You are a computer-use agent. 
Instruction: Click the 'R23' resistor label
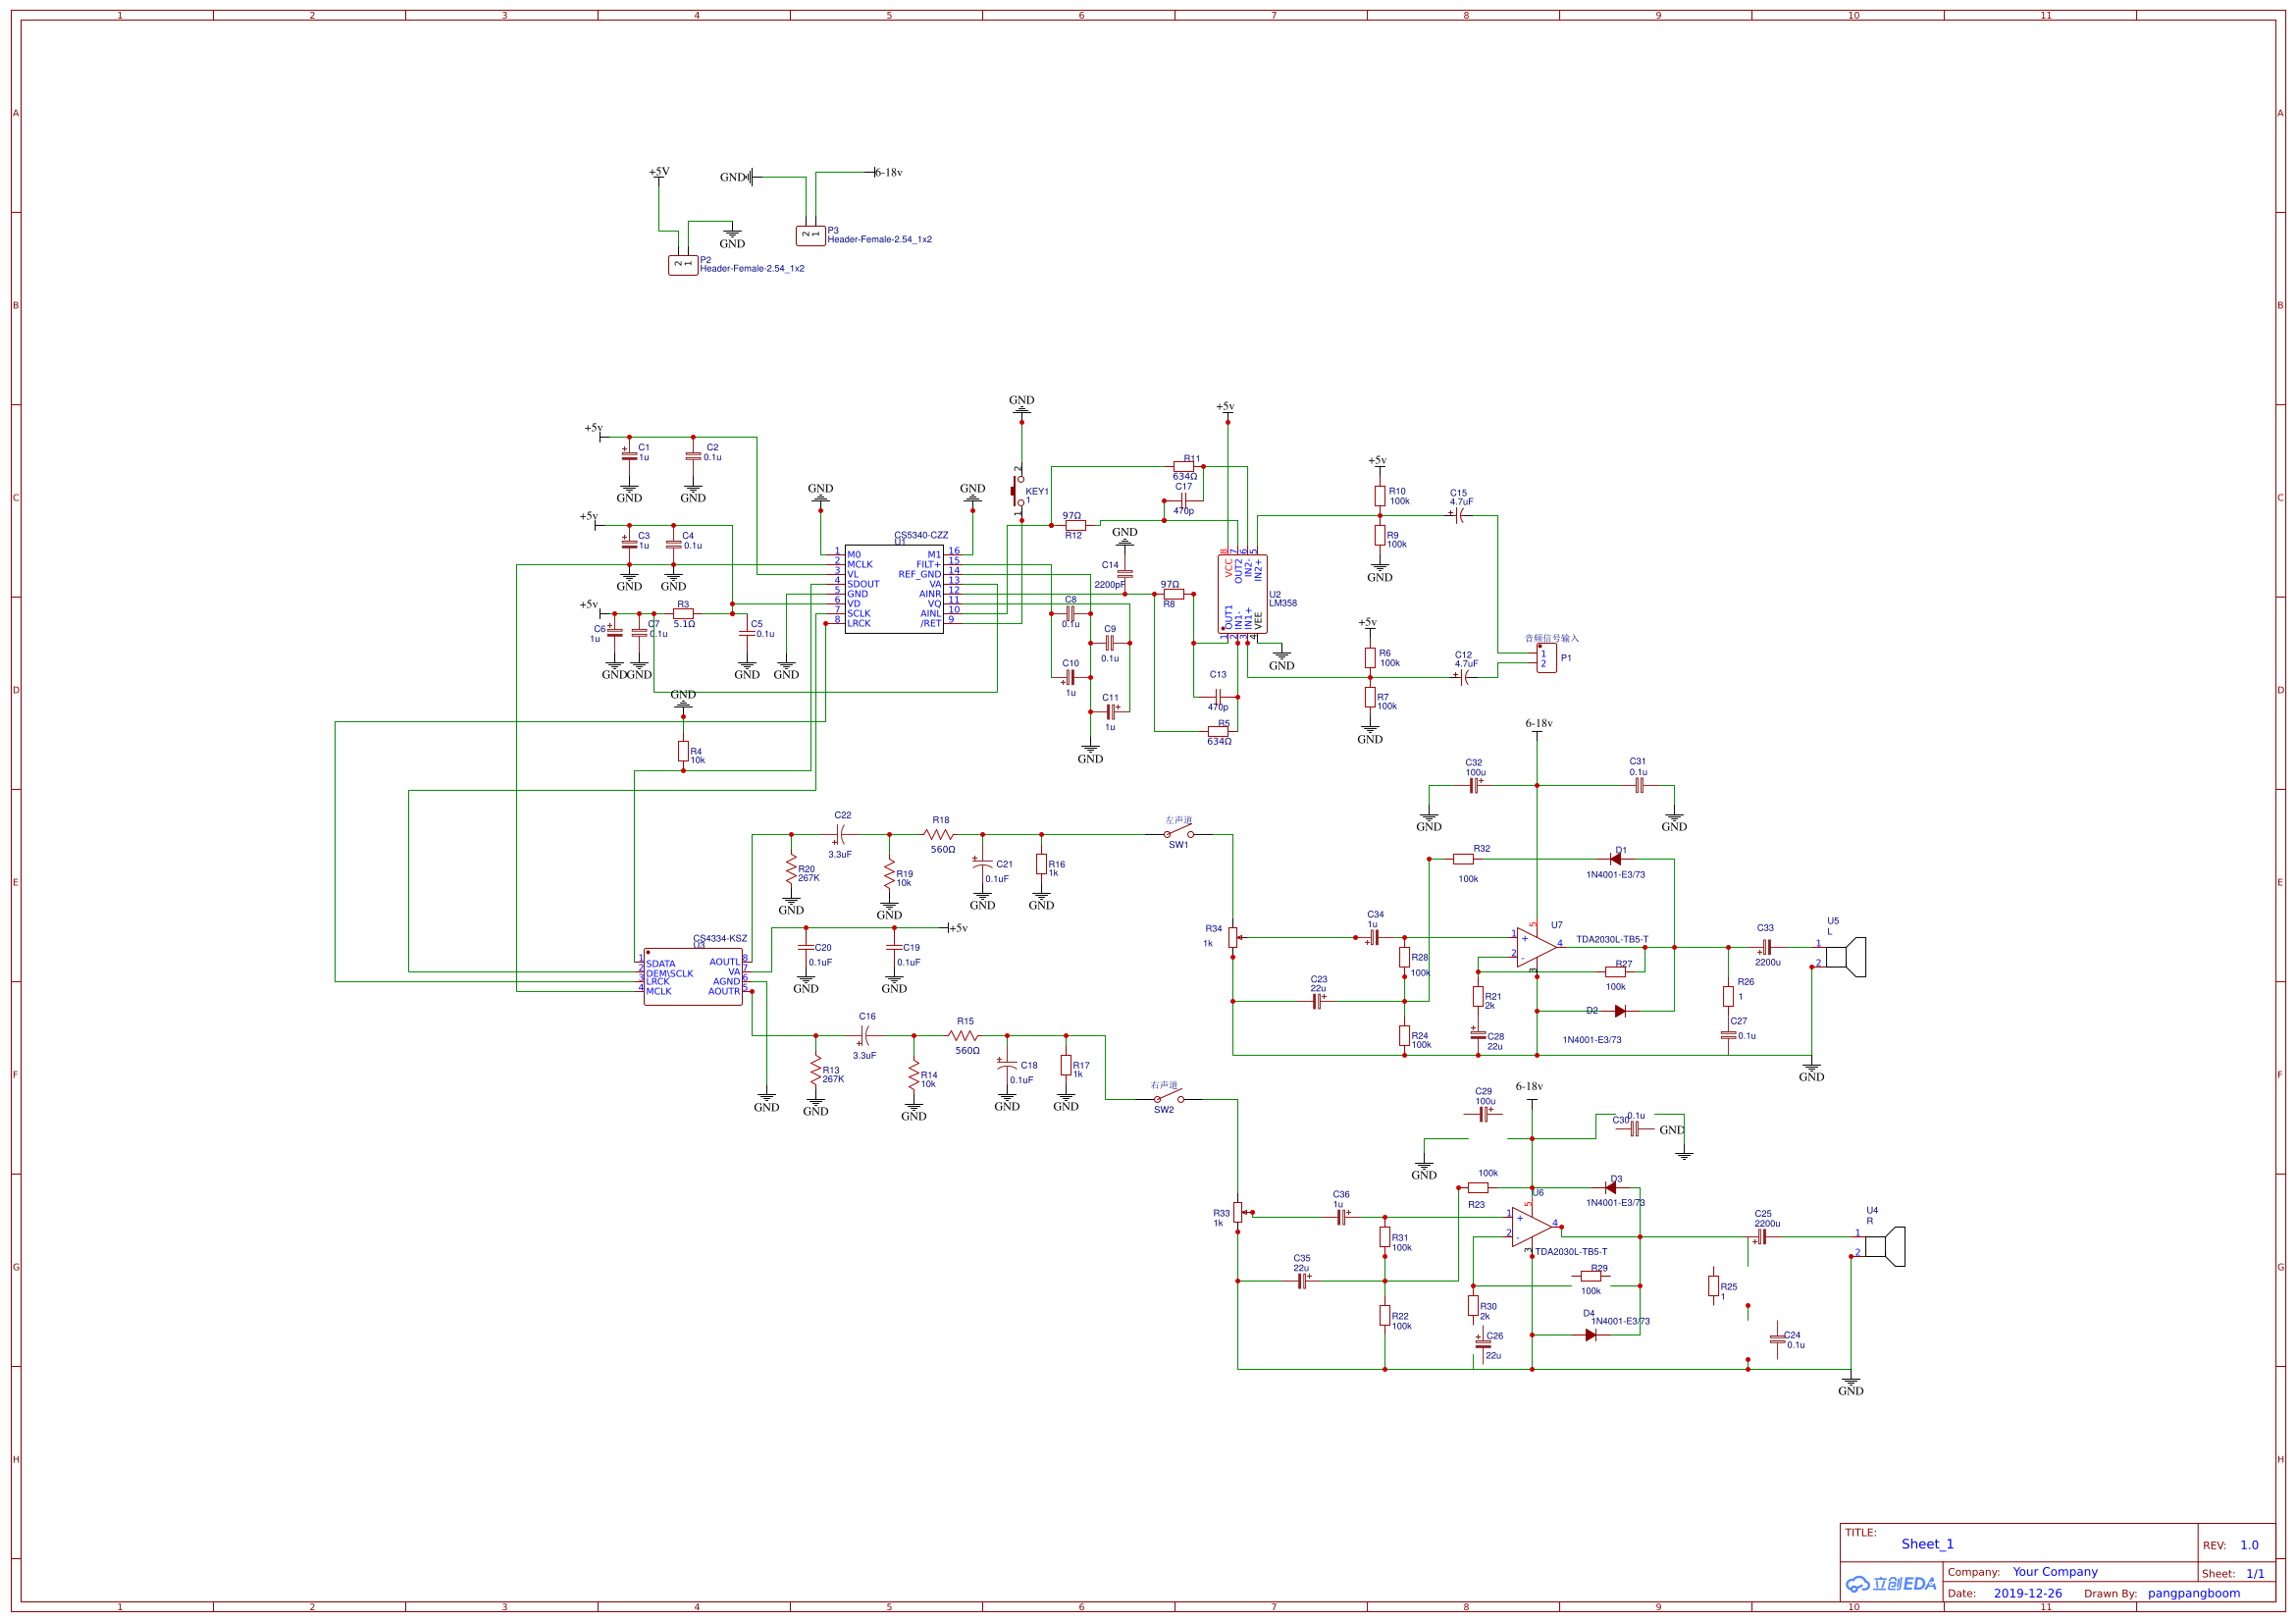pyautogui.click(x=1476, y=1204)
